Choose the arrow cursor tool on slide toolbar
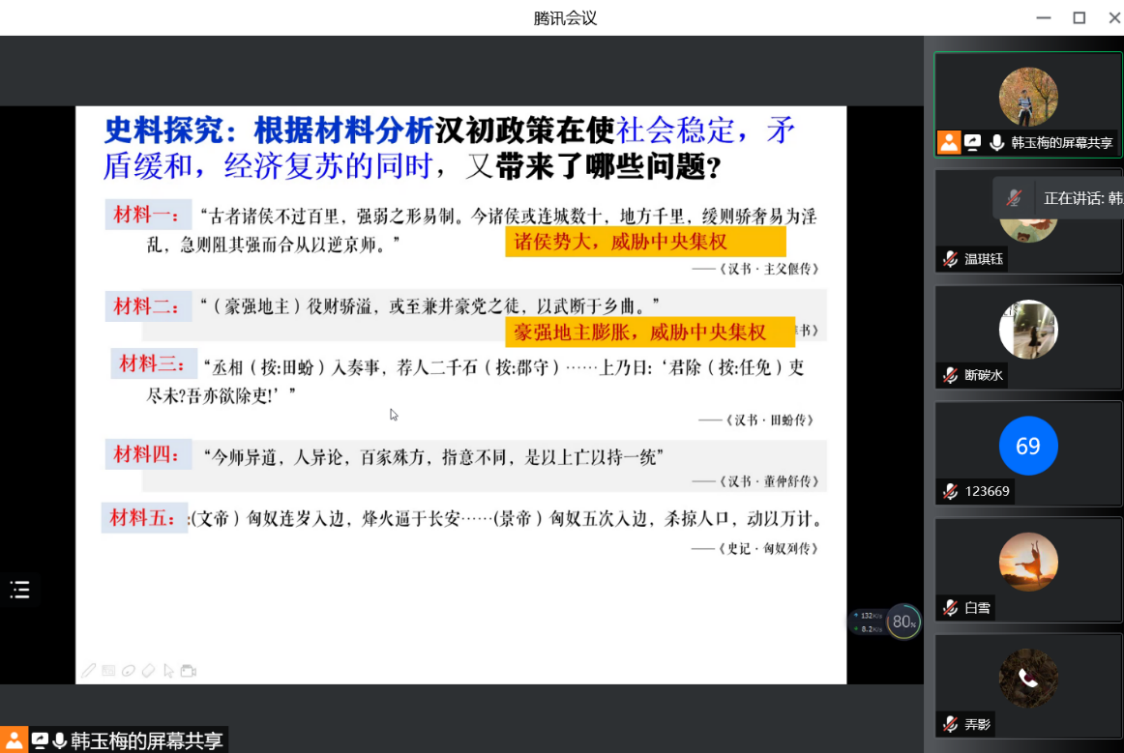The image size is (1124, 753). 168,670
